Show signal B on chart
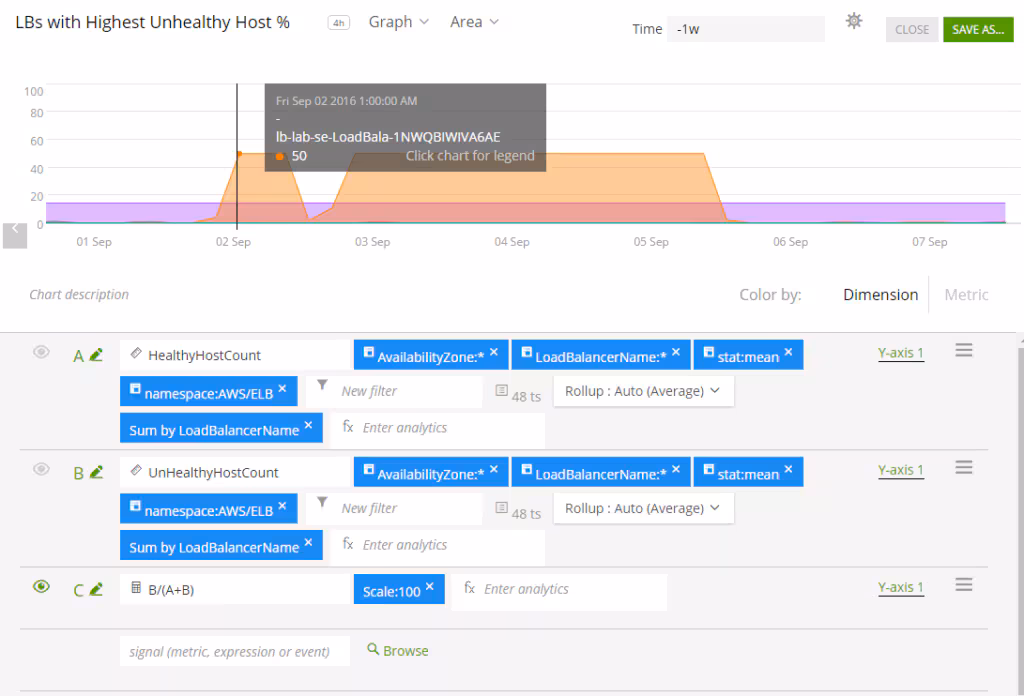Viewport: 1024px width, 696px height. pos(41,469)
